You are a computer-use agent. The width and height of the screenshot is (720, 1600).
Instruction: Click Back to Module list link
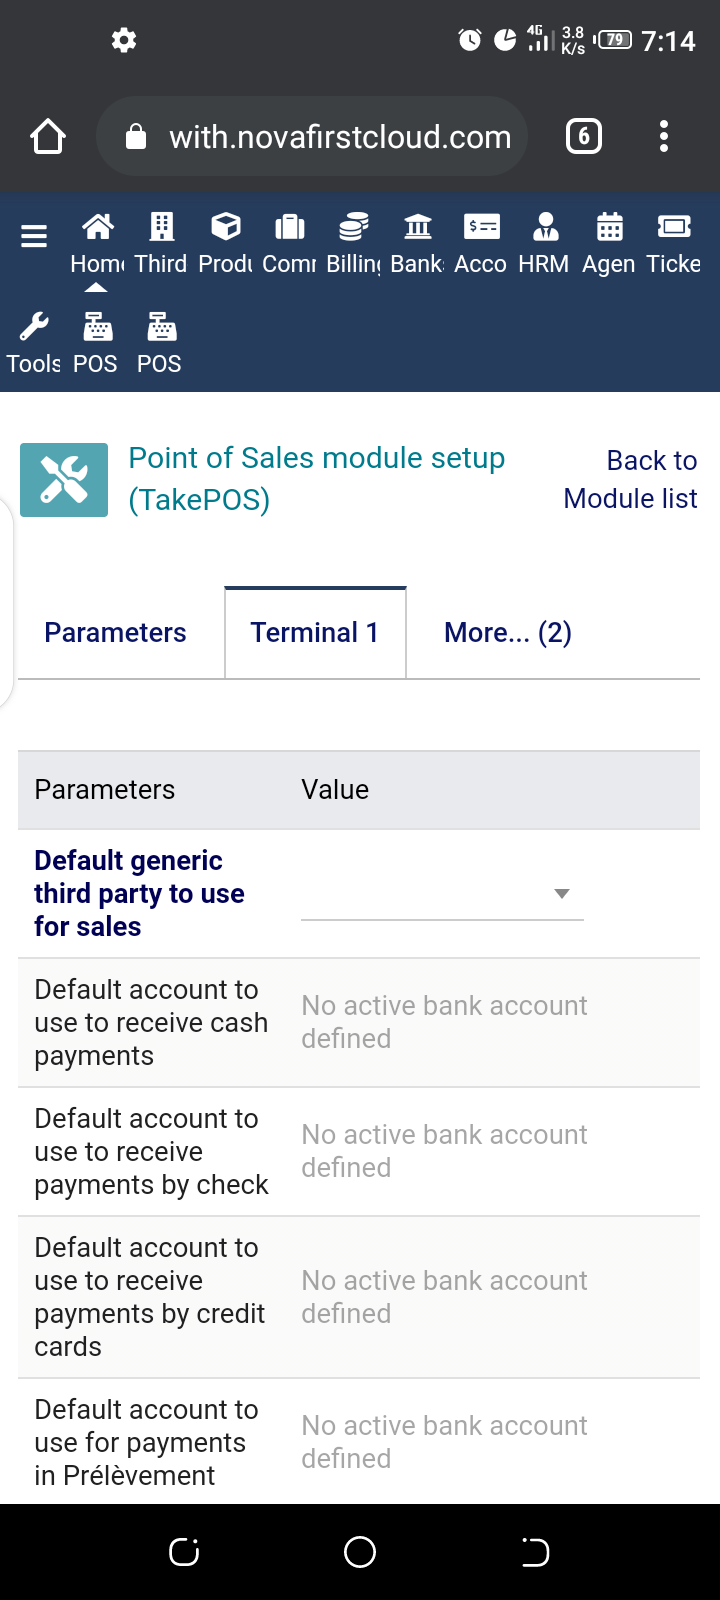point(630,479)
